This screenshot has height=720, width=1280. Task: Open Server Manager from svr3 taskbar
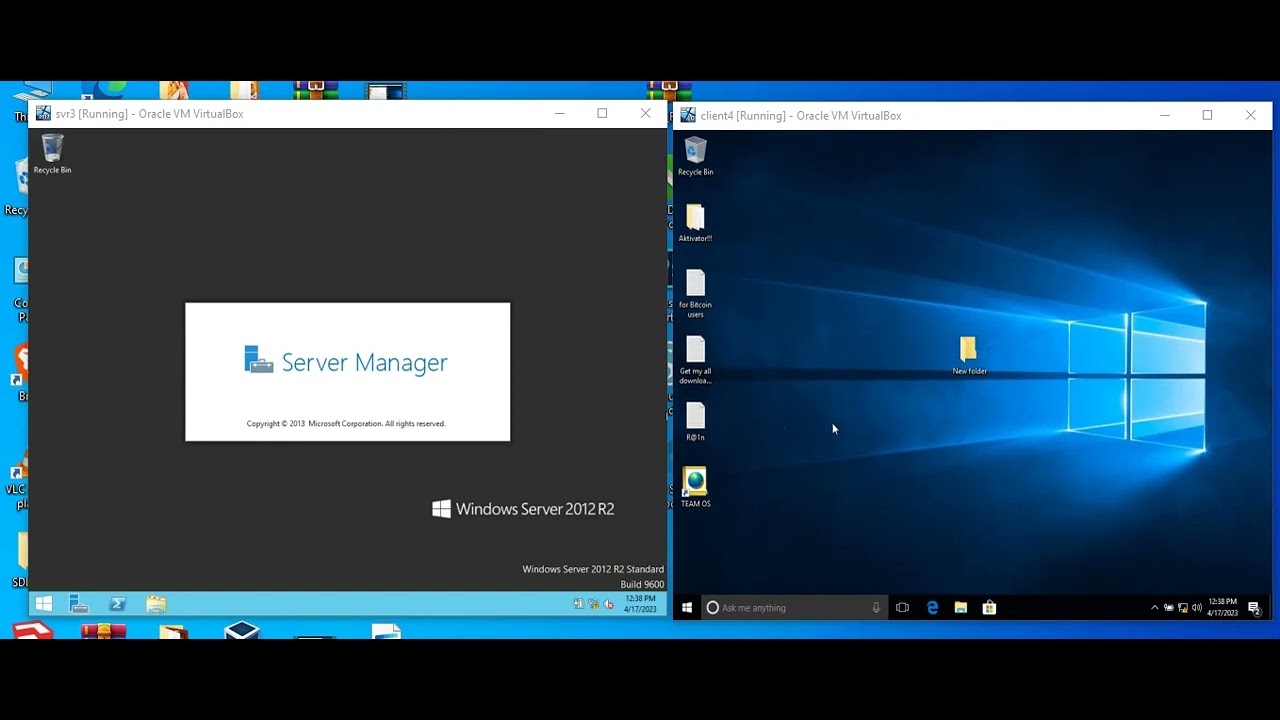tap(79, 604)
